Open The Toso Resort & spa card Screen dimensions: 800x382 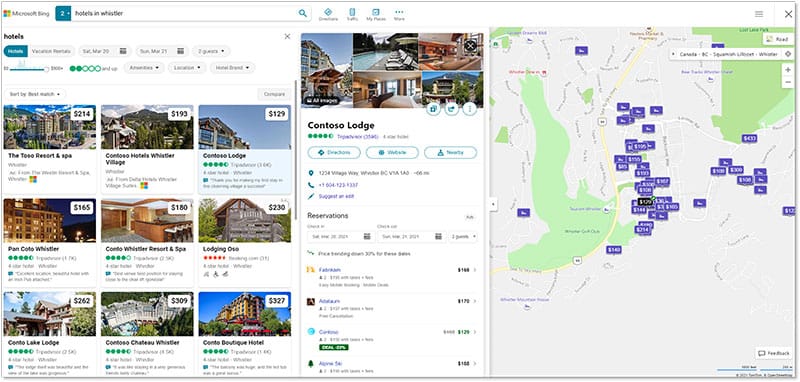[49, 149]
